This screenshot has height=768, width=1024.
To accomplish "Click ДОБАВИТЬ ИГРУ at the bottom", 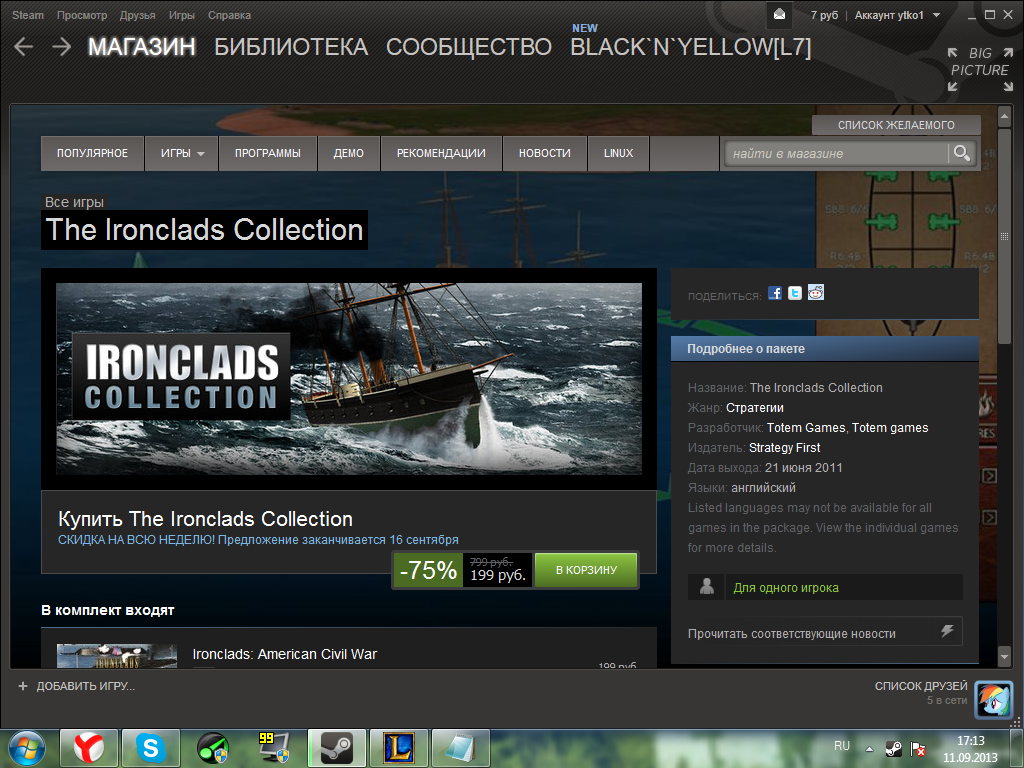I will point(86,686).
